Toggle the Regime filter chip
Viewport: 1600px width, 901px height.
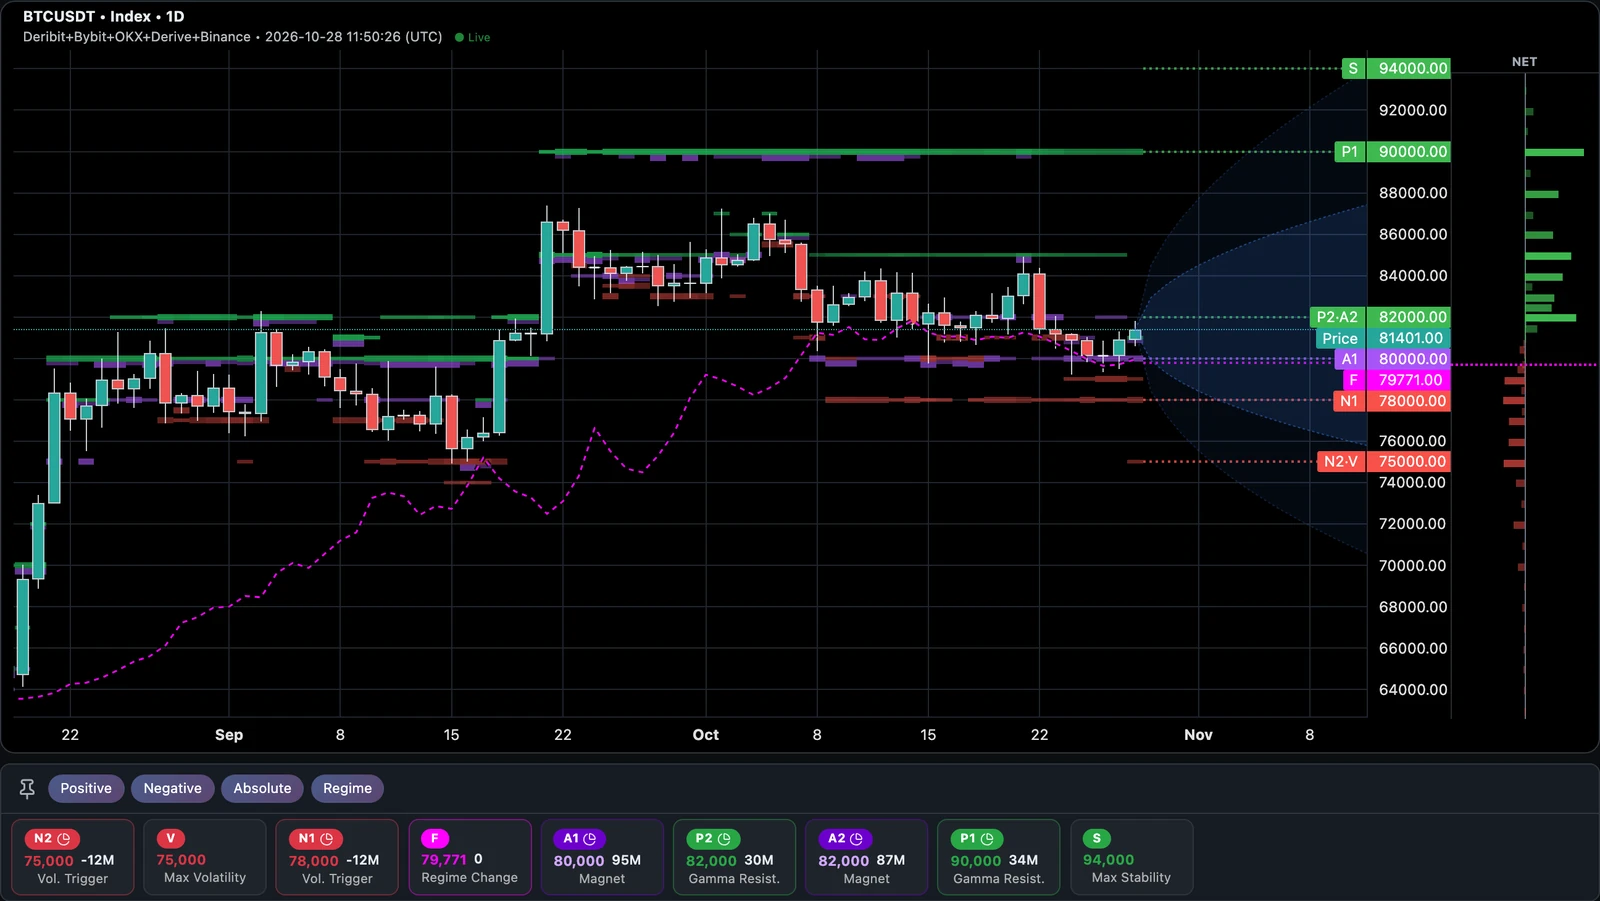(x=347, y=788)
